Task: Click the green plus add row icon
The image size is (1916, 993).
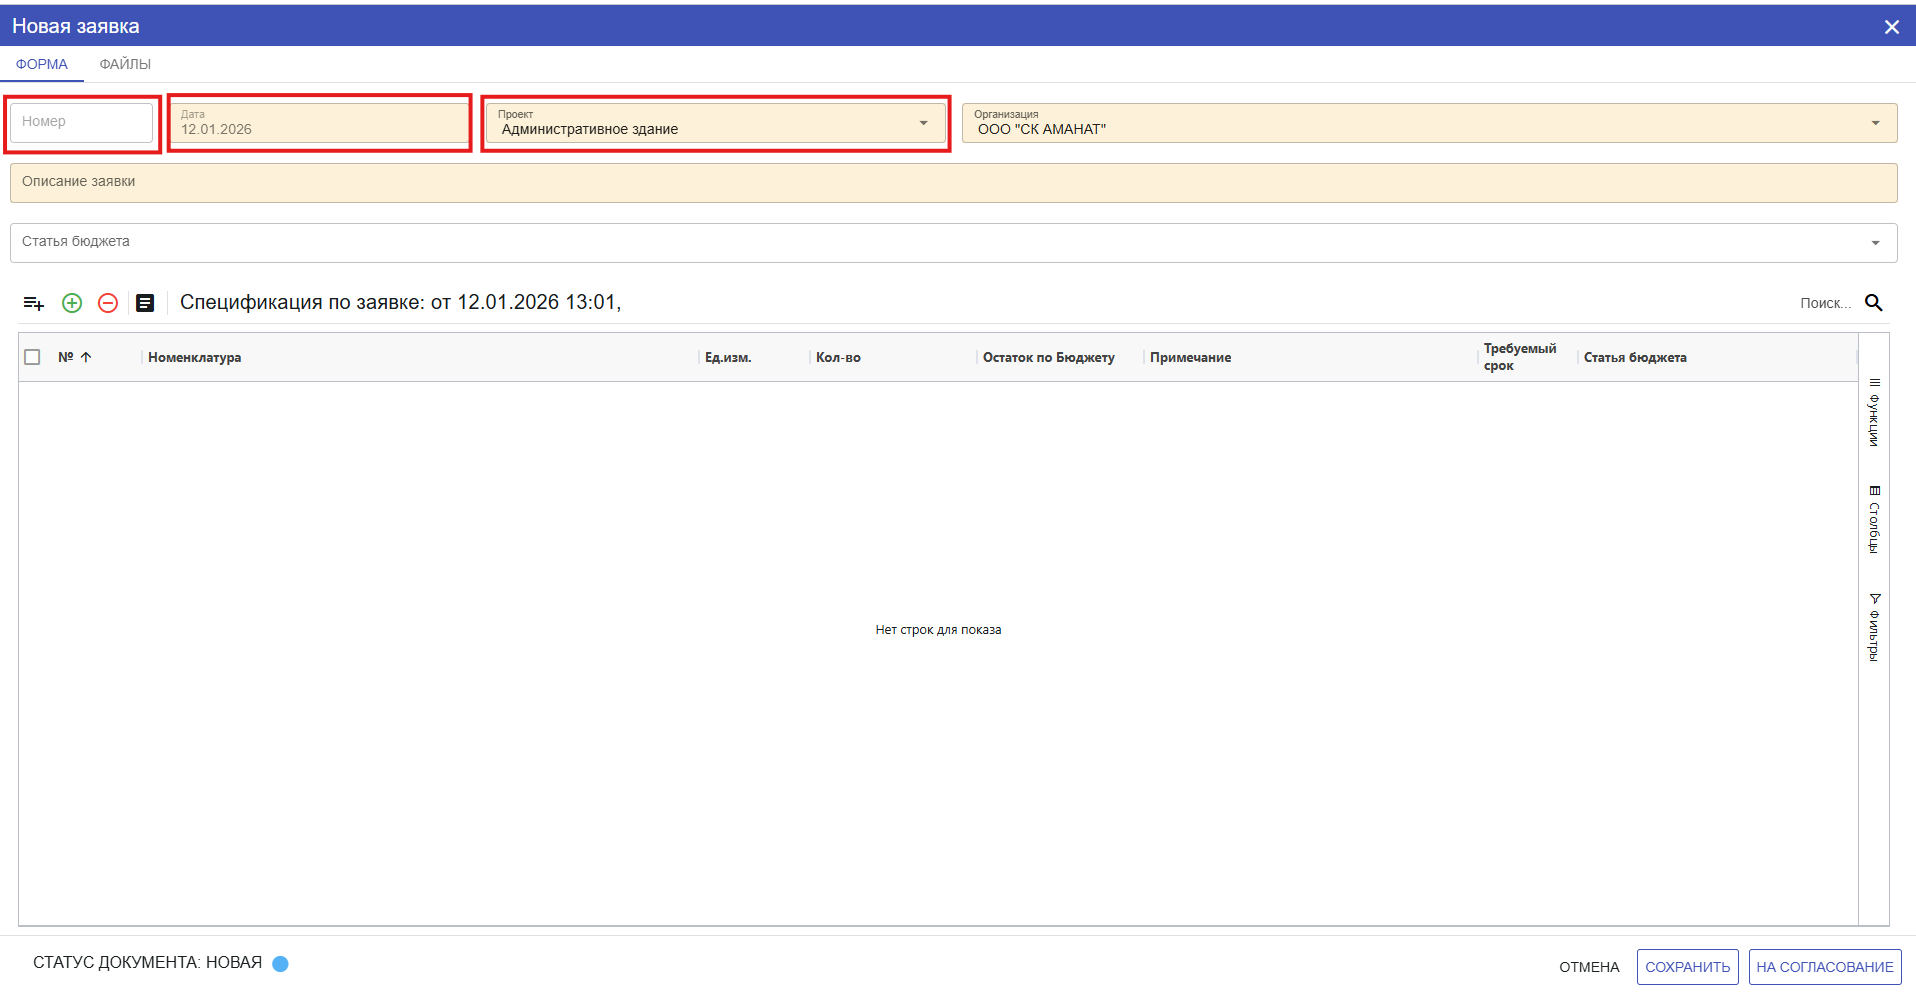Action: click(72, 303)
